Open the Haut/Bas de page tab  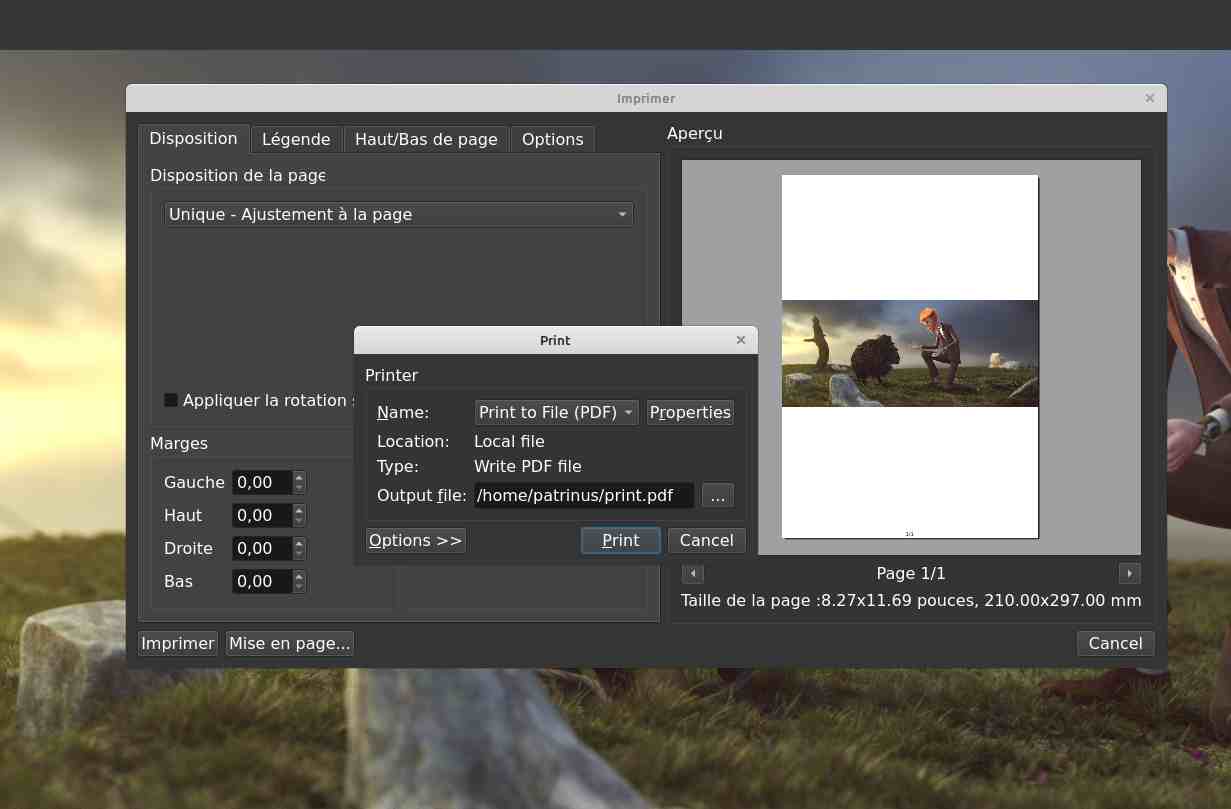coord(426,140)
